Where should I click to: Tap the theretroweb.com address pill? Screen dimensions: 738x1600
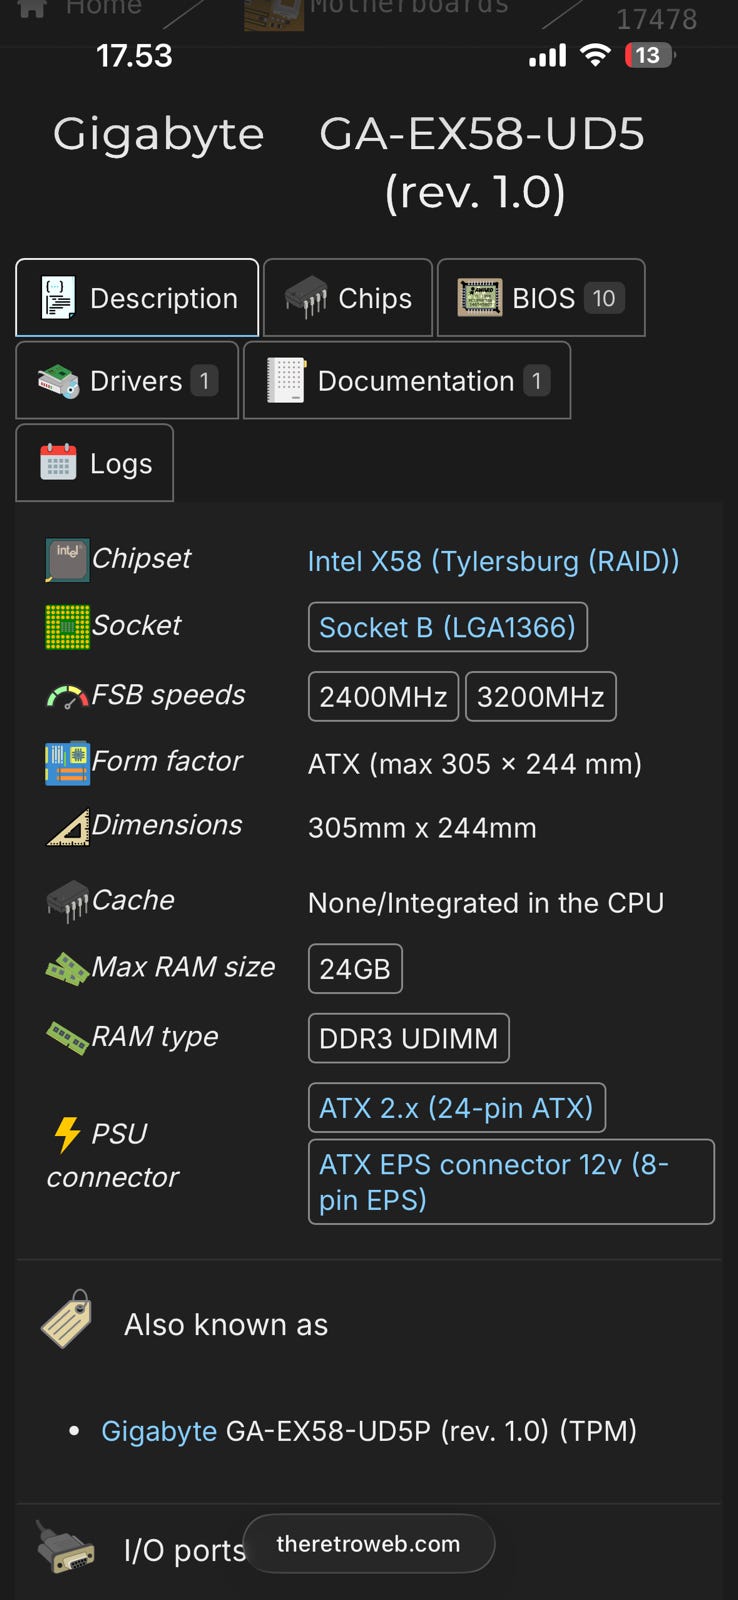click(x=368, y=1544)
